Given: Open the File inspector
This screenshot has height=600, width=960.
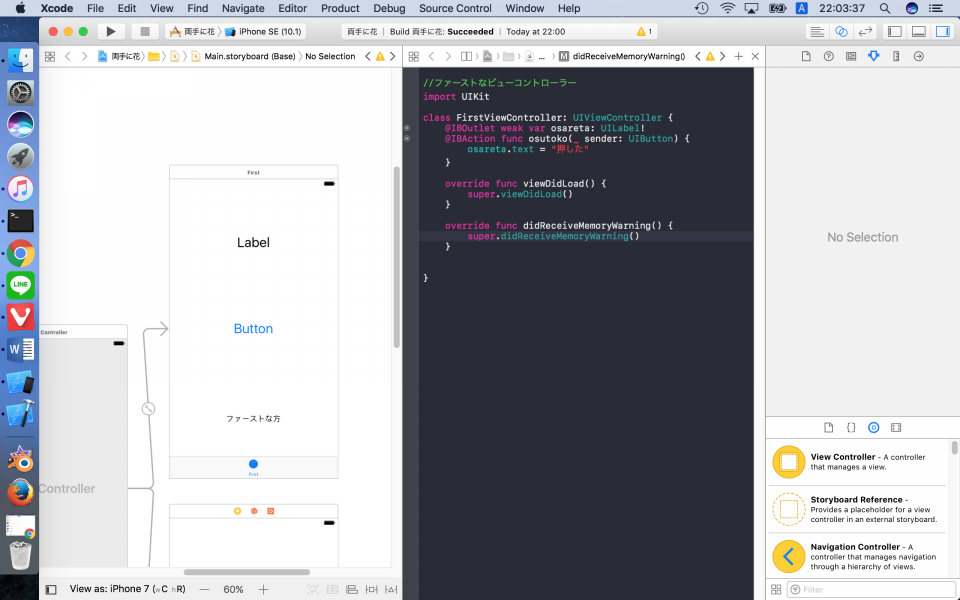Looking at the screenshot, I should (806, 56).
